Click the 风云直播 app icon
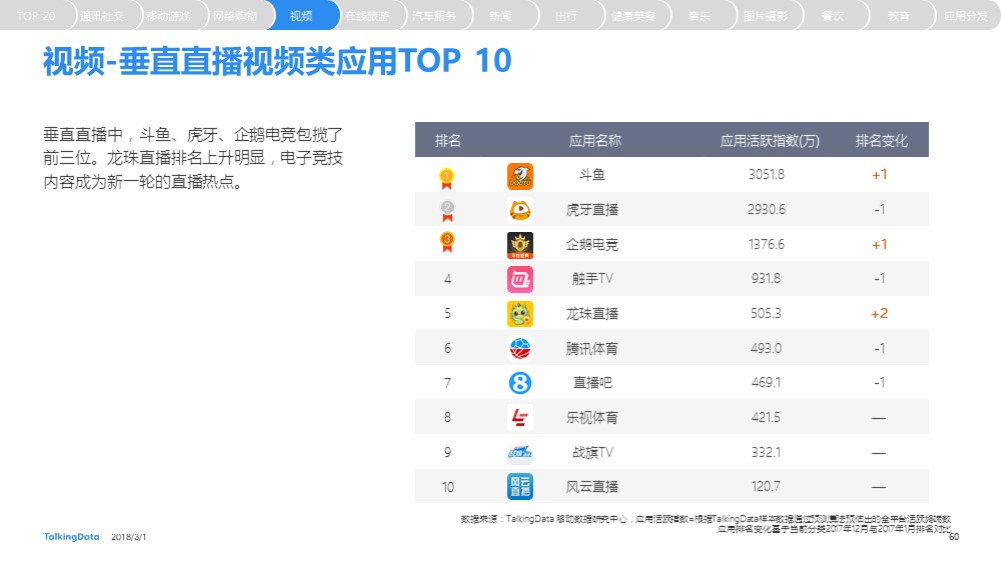1001x563 pixels. click(x=520, y=487)
